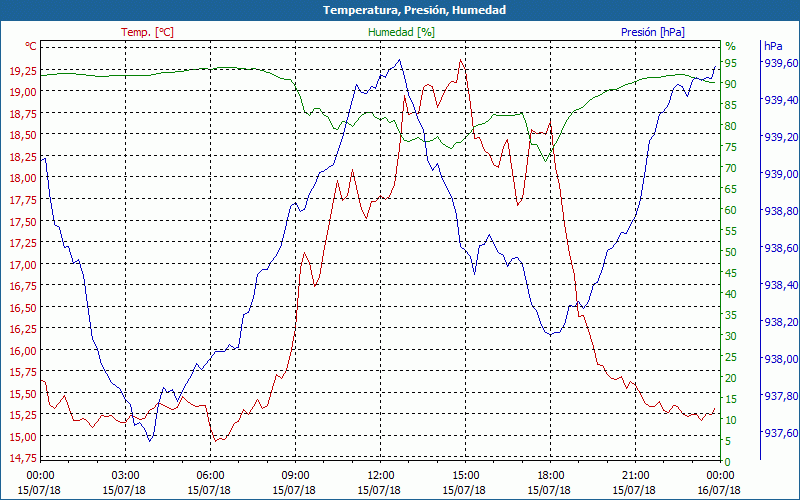
Task: Click time axis label '09:00'
Action: (x=295, y=477)
